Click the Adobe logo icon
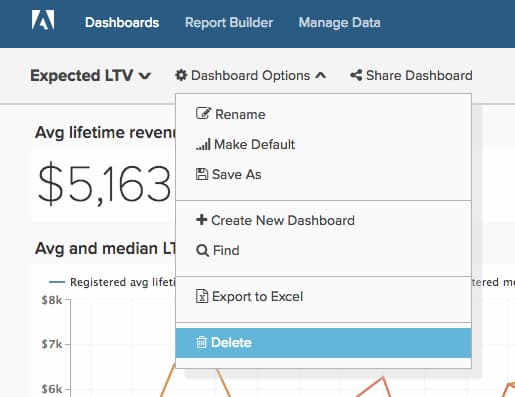This screenshot has height=397, width=515. 43,20
